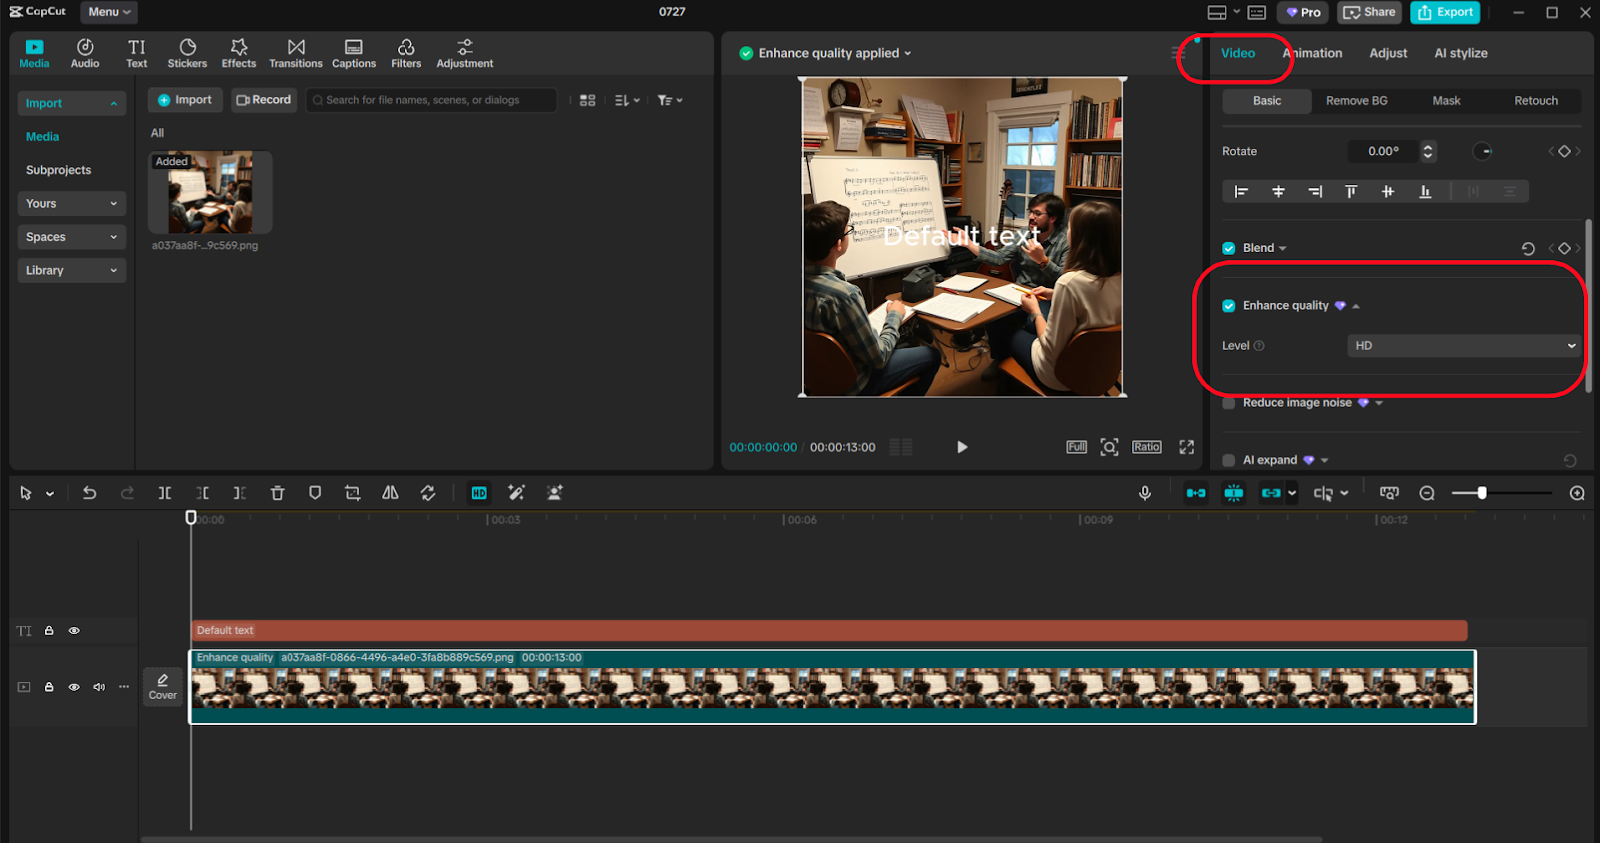This screenshot has height=843, width=1600.
Task: Open the Transitions panel
Action: (295, 53)
